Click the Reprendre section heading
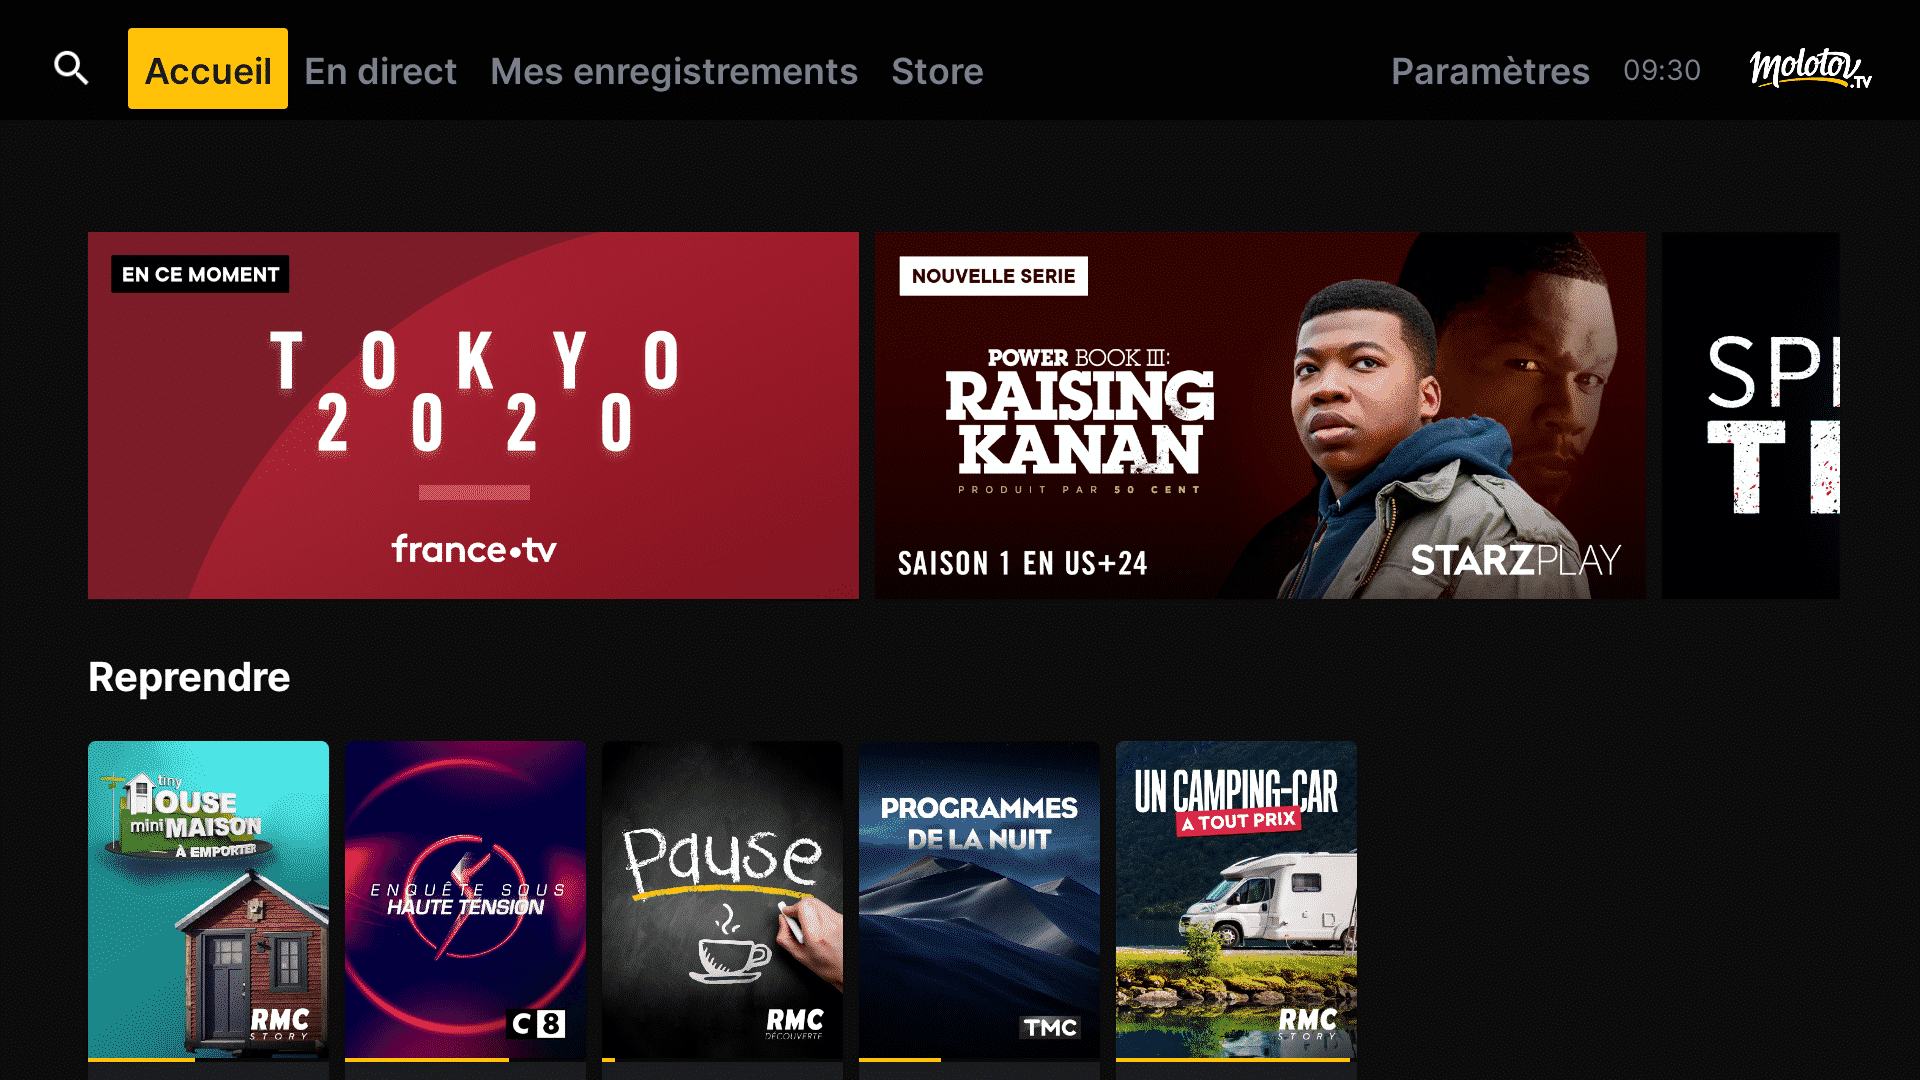The image size is (1920, 1080). coord(189,677)
